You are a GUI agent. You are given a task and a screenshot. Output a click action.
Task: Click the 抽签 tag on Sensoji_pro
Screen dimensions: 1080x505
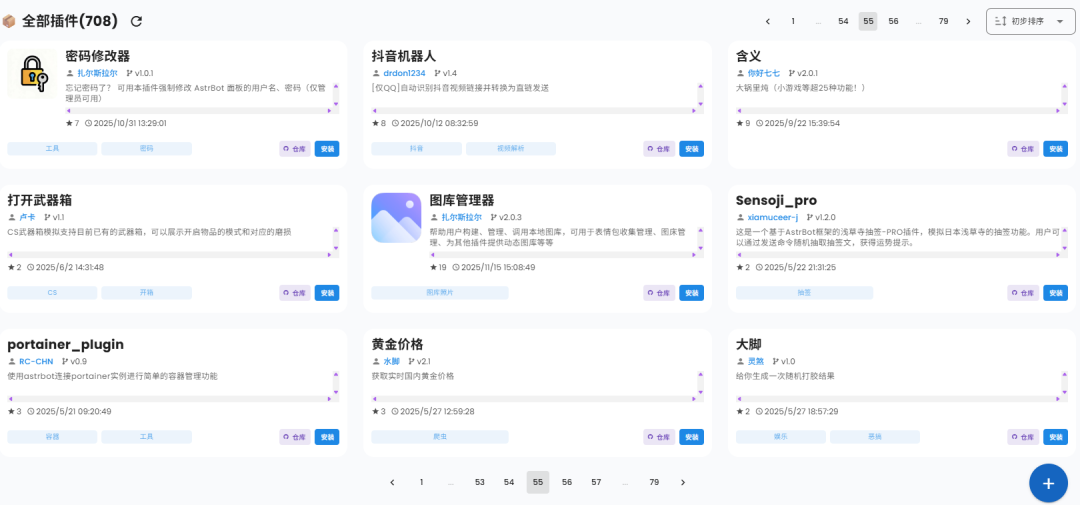click(x=804, y=293)
